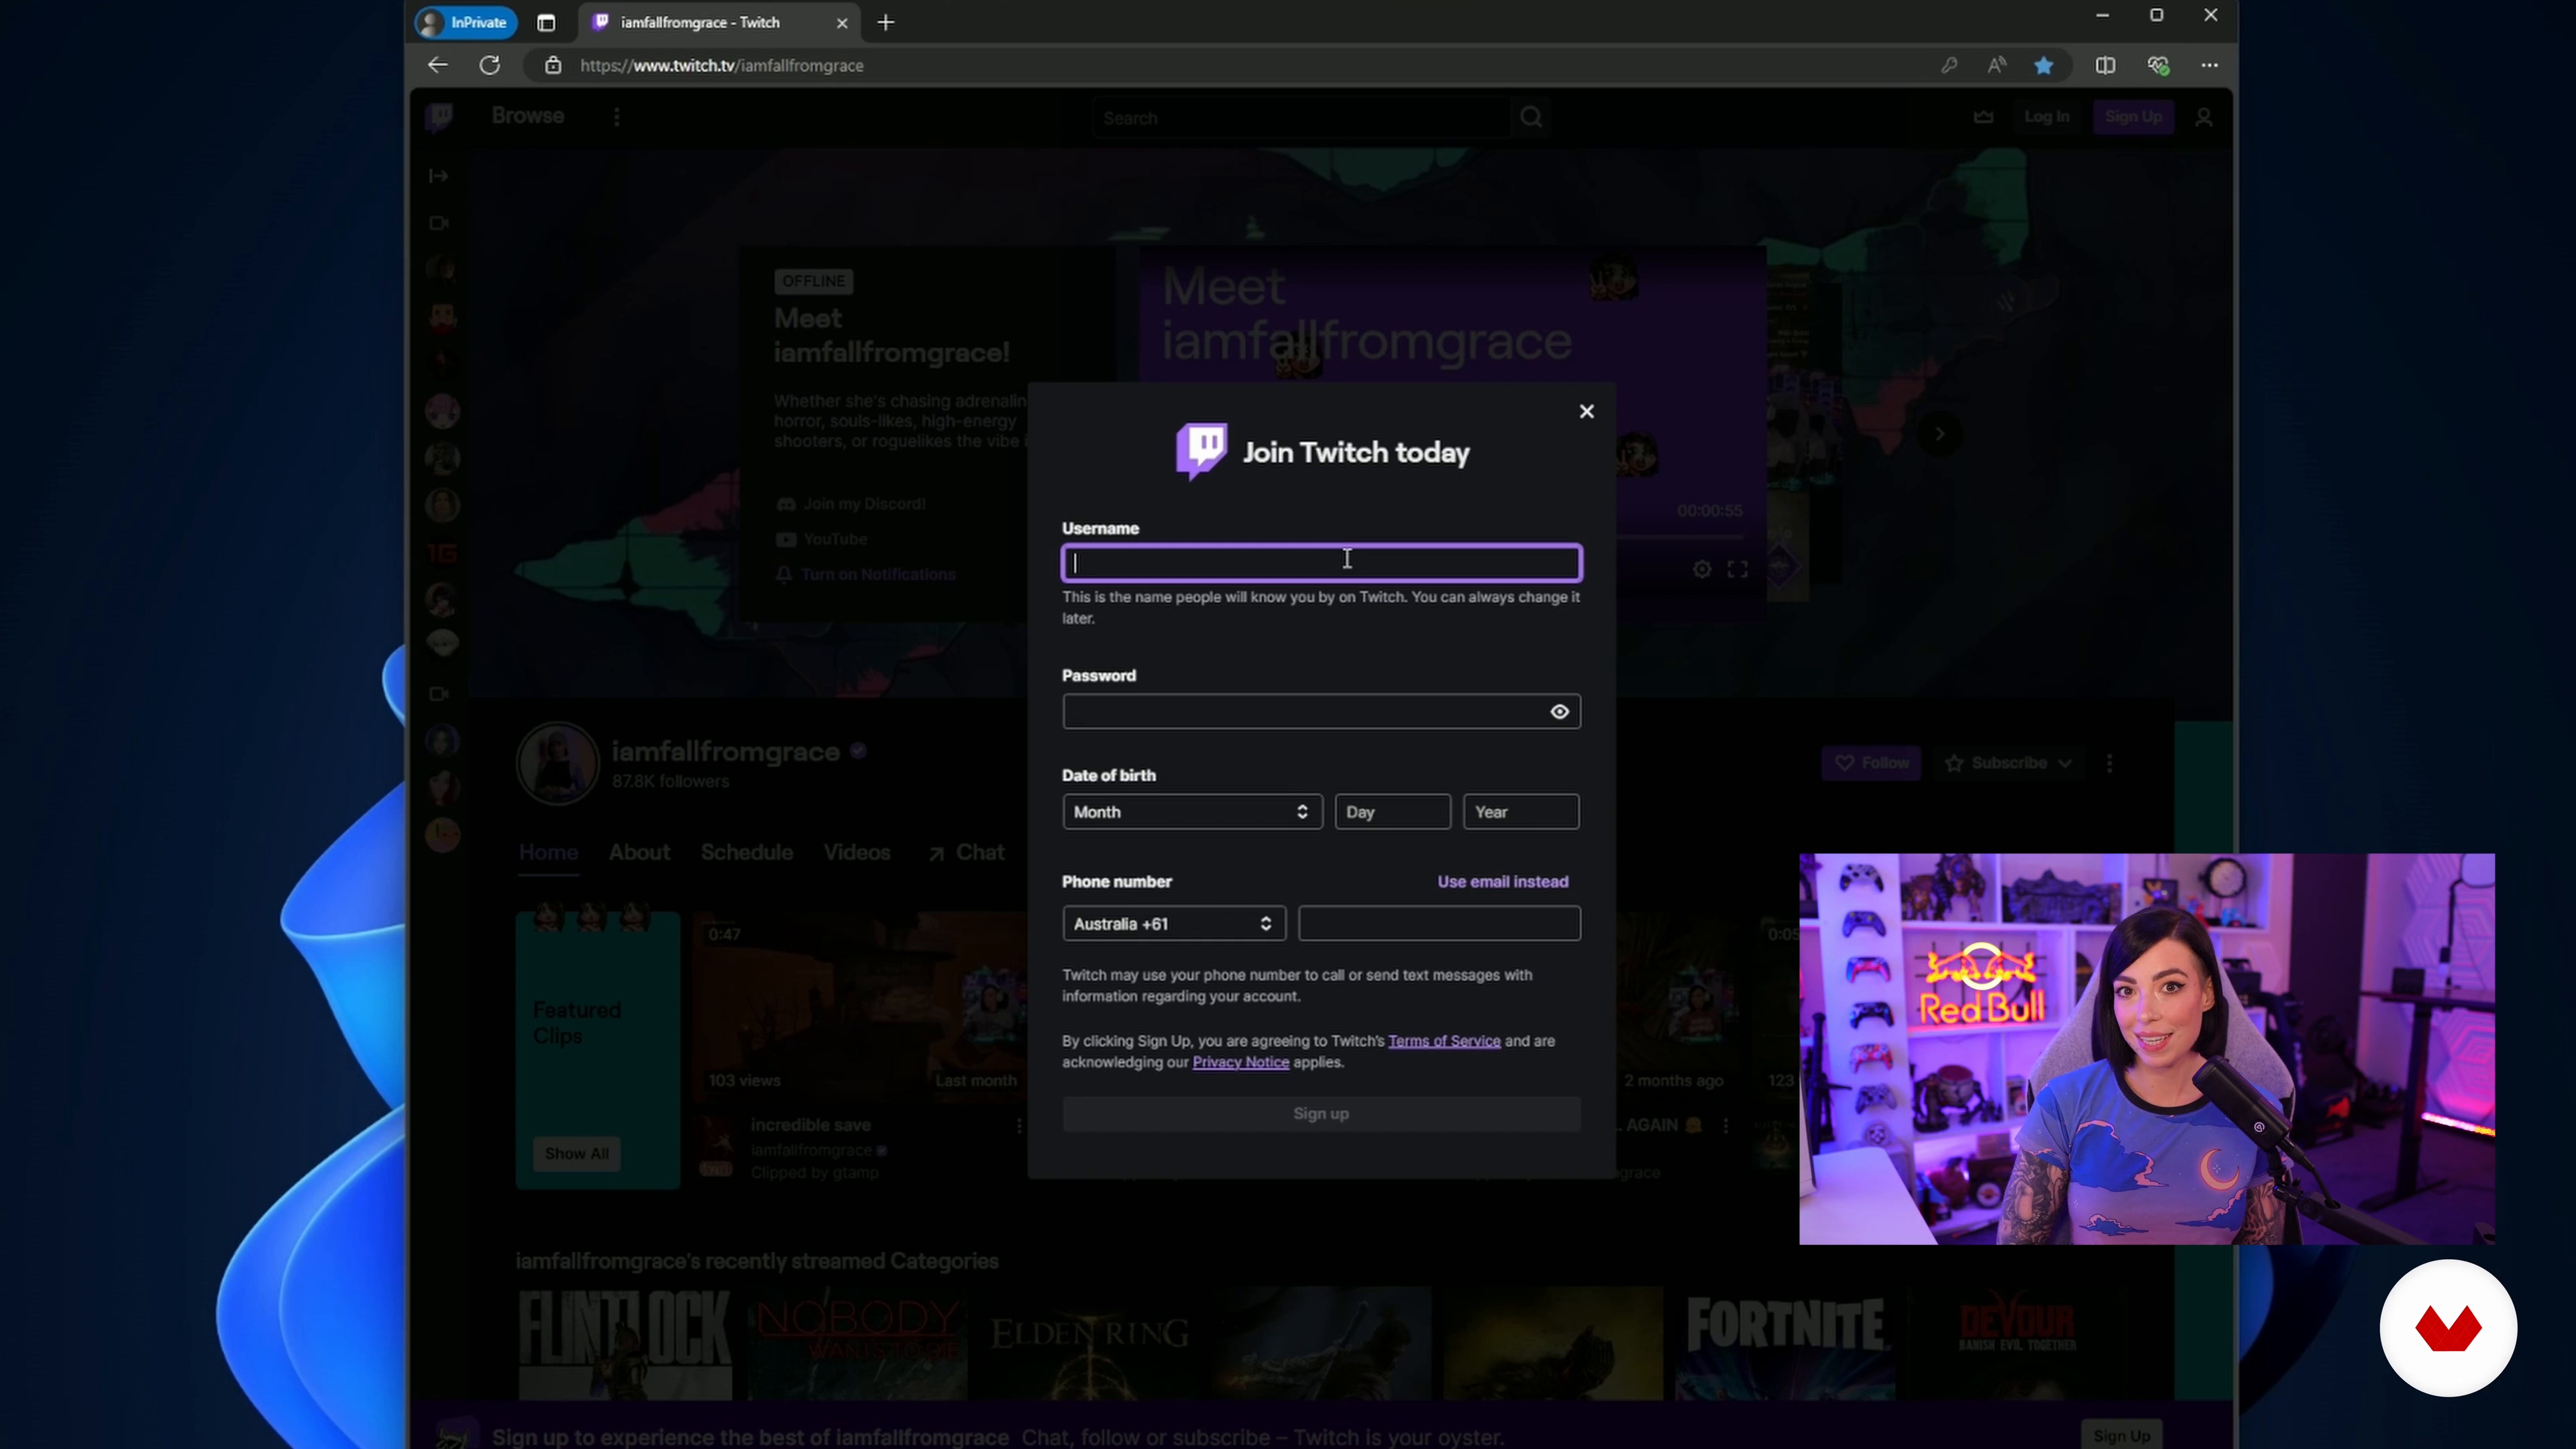Open tab actions menu icon
2576x1449 pixels.
(546, 22)
